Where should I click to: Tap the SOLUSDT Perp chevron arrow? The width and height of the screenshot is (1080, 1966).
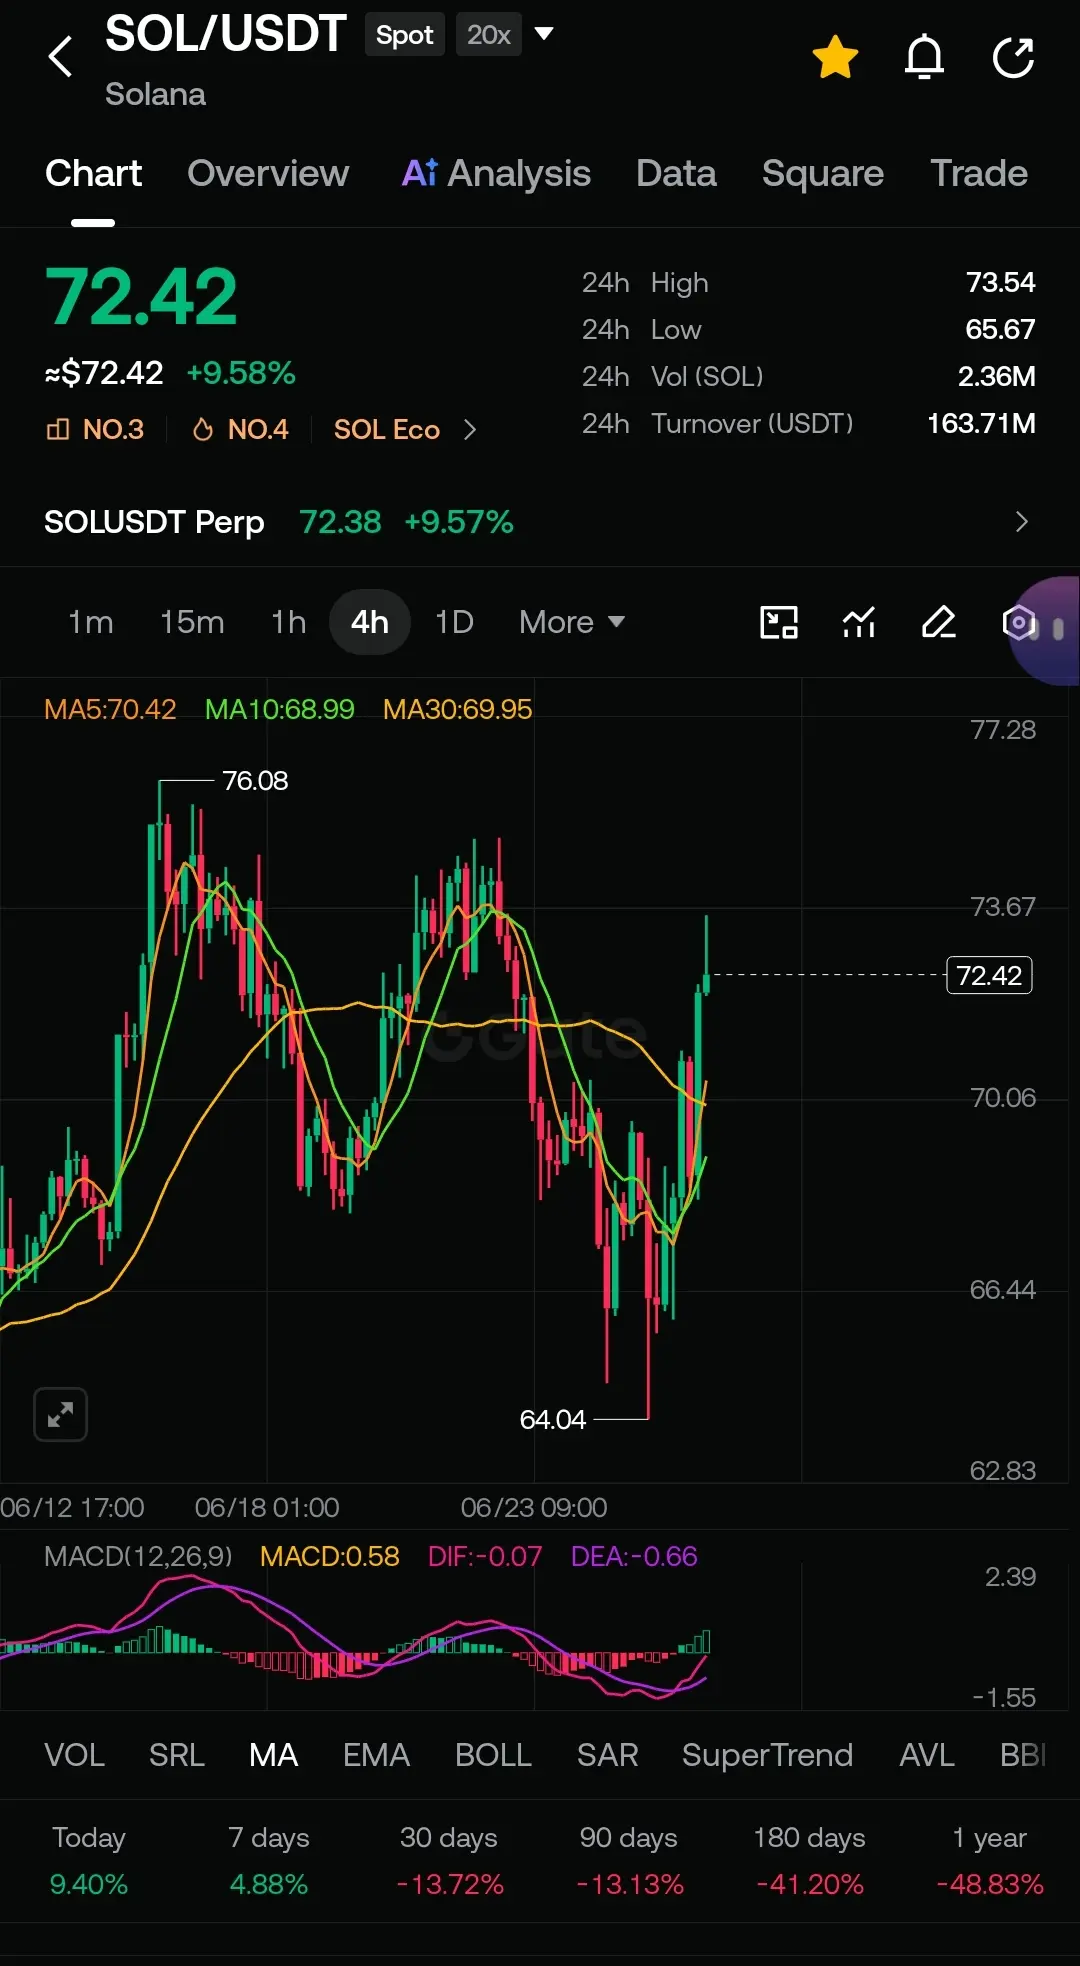pos(1021,522)
